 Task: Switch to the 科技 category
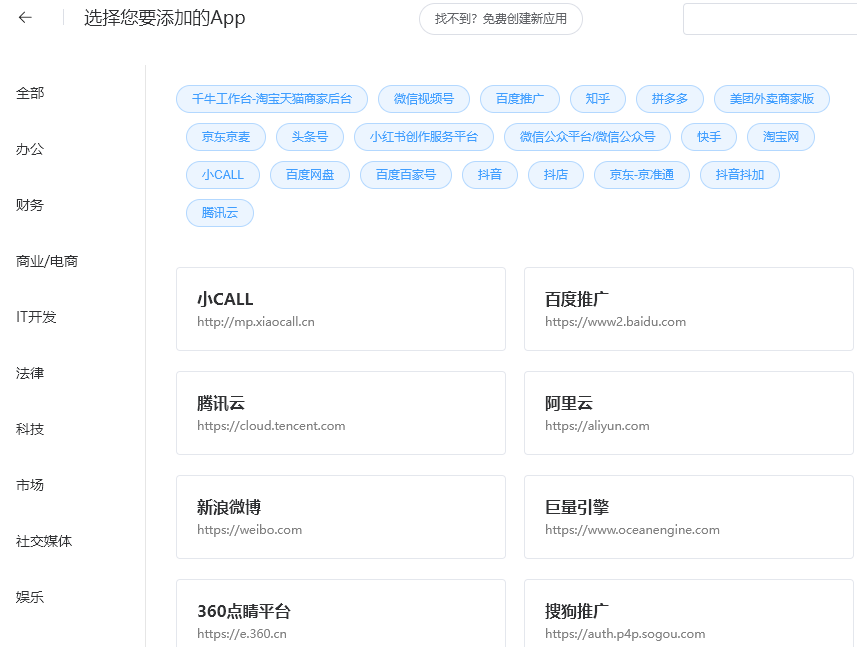point(30,429)
